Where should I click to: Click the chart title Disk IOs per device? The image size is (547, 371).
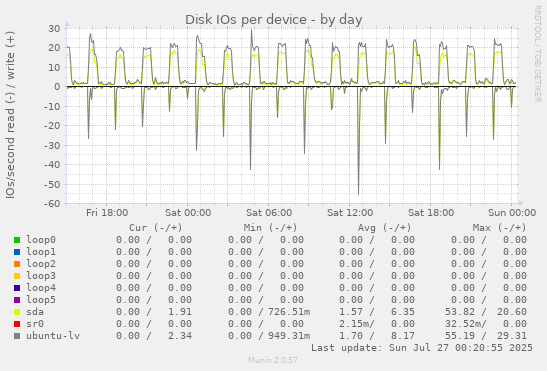tap(274, 20)
